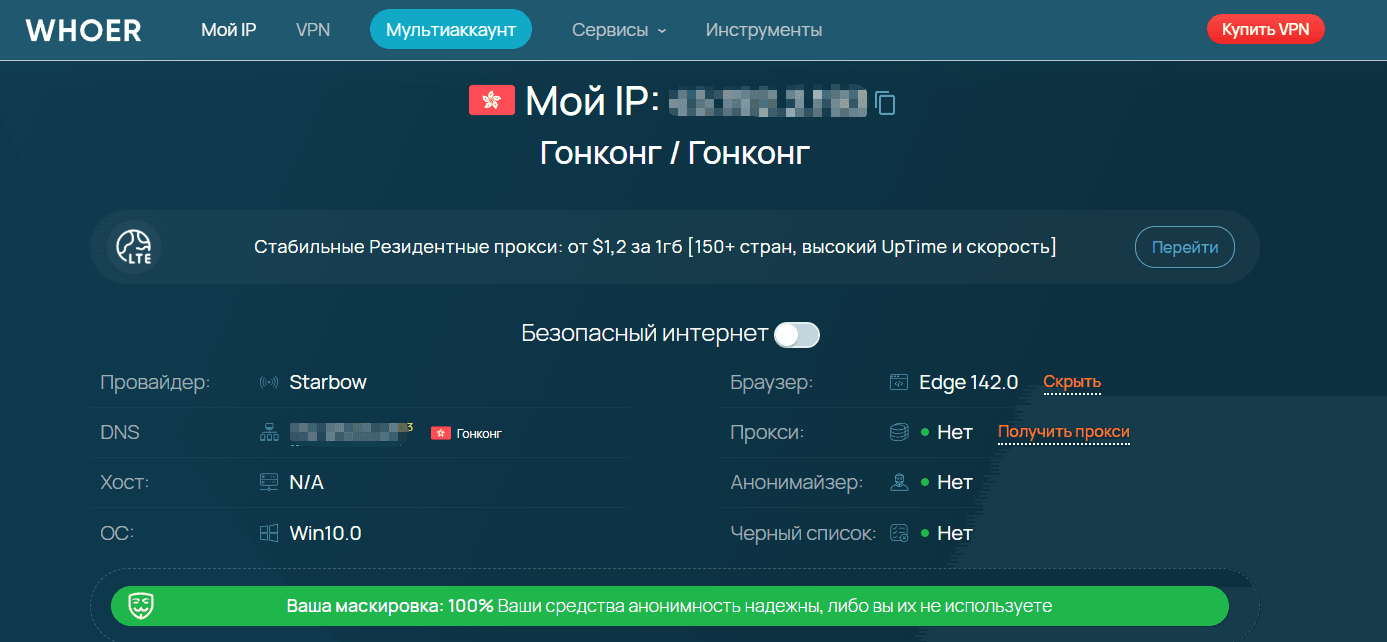1387x642 pixels.
Task: Select the LTE proxy promo icon
Action: [x=133, y=246]
